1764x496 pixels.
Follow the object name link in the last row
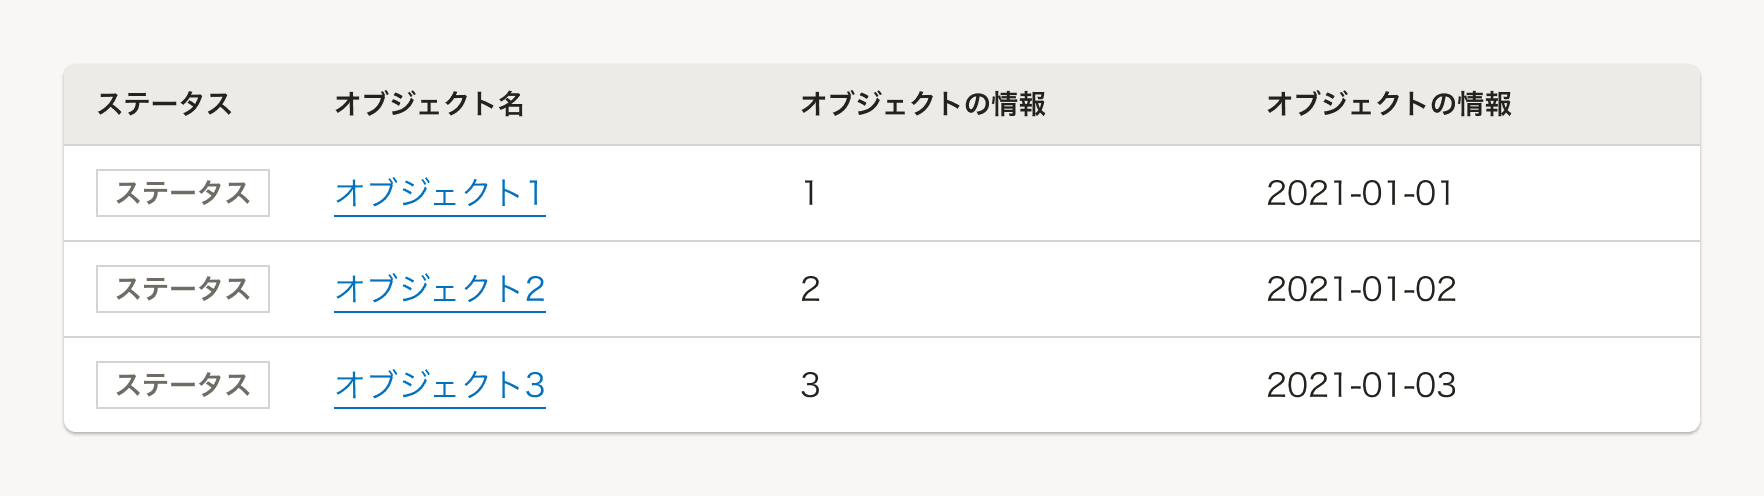(439, 385)
